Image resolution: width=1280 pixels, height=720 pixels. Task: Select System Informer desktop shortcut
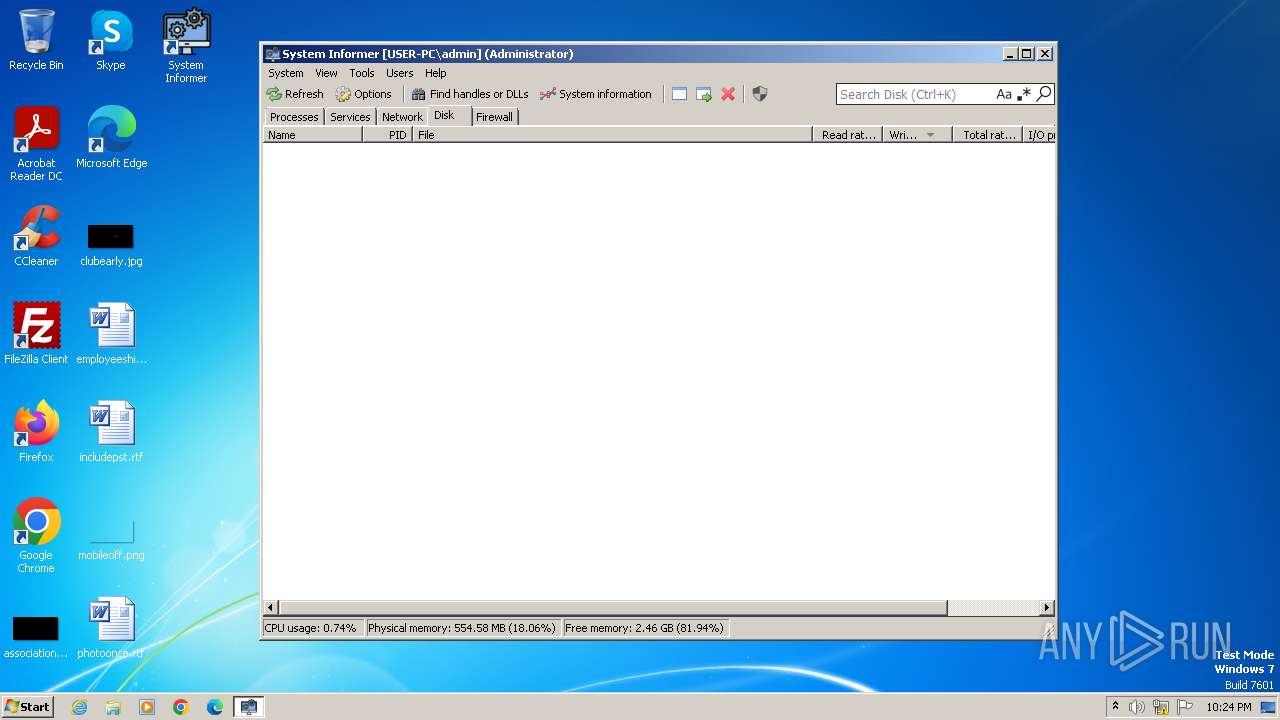[186, 46]
